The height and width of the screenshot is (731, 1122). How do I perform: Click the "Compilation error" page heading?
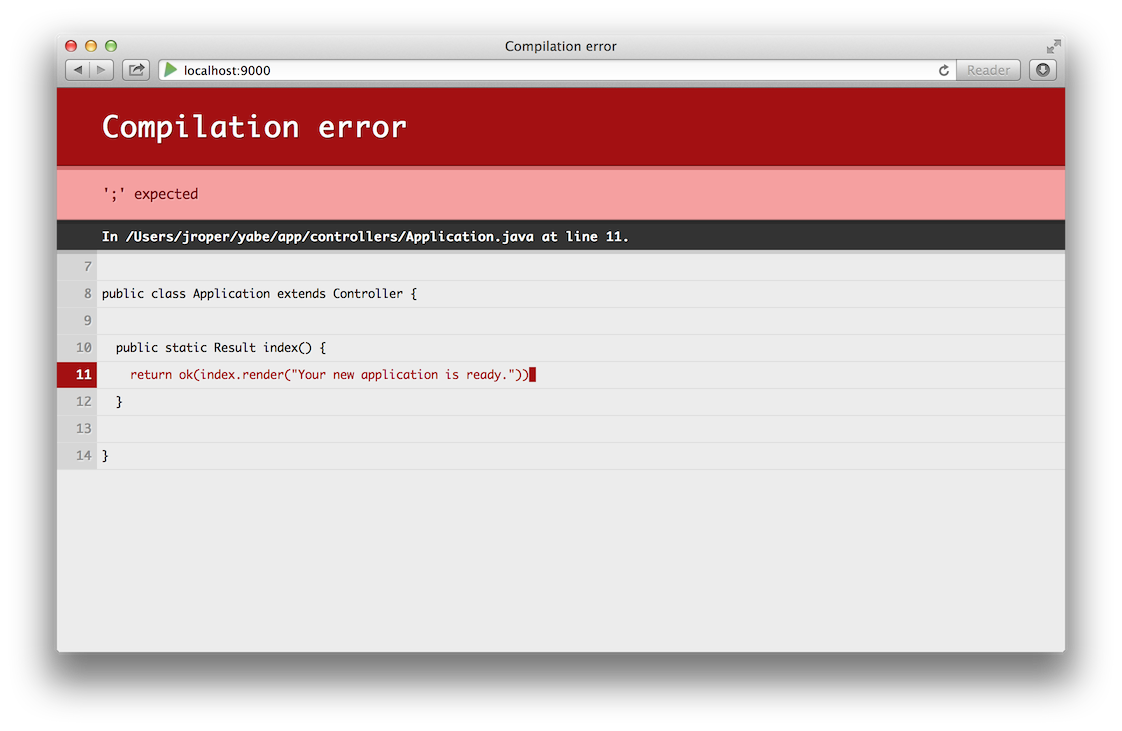coord(254,127)
